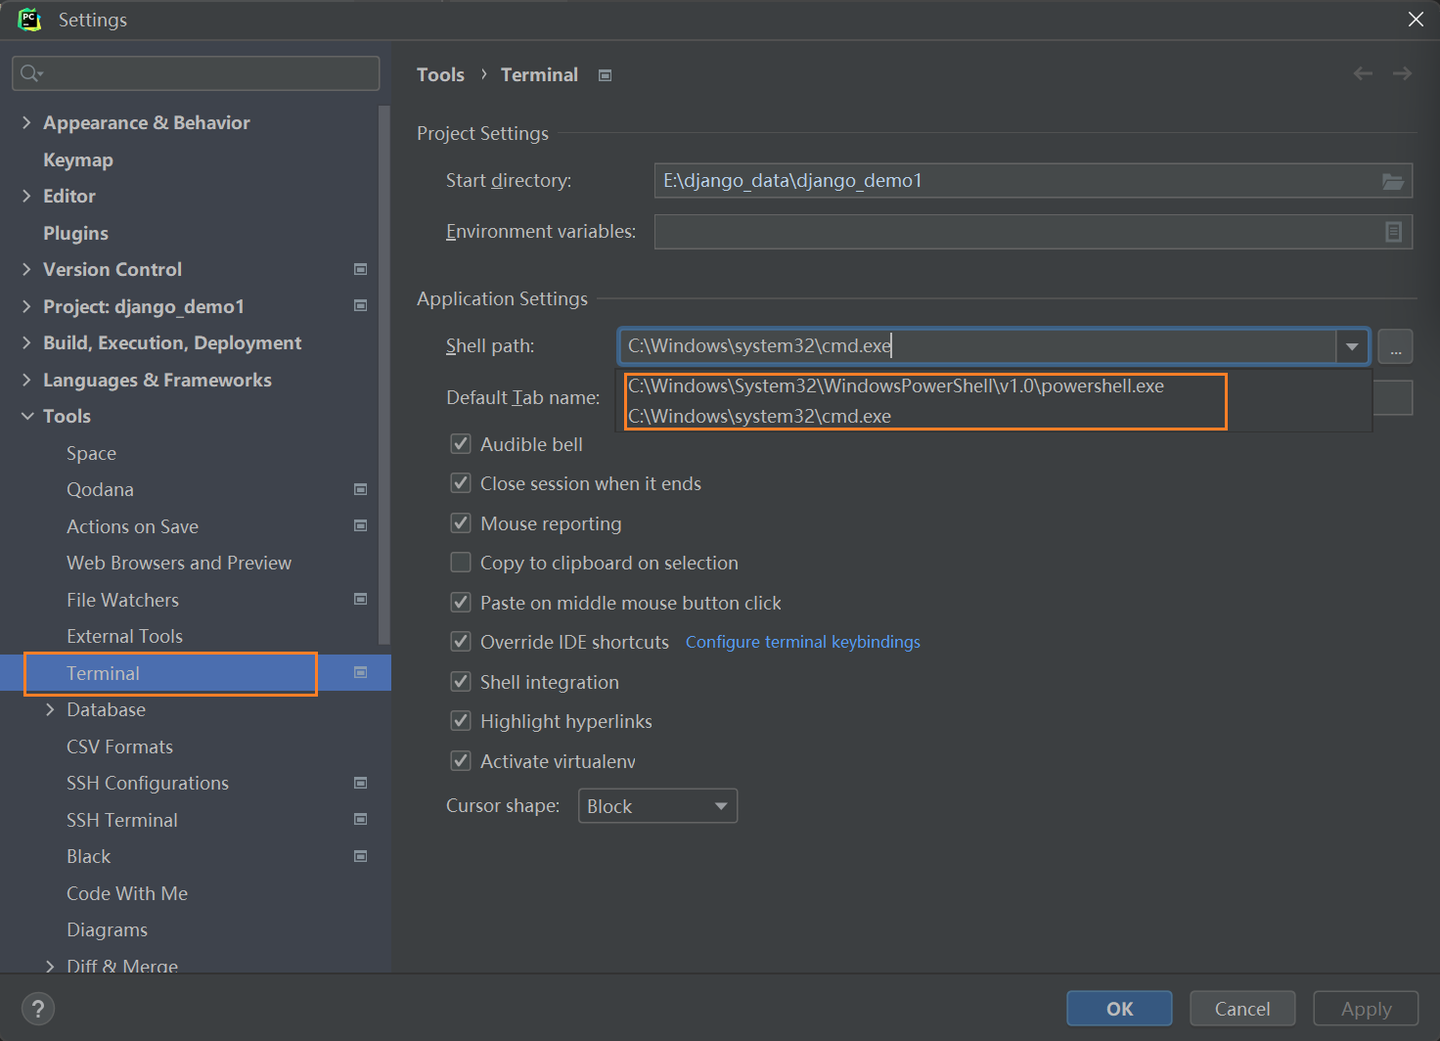Select Tools in the breadcrumb path
The width and height of the screenshot is (1440, 1041).
pos(440,74)
